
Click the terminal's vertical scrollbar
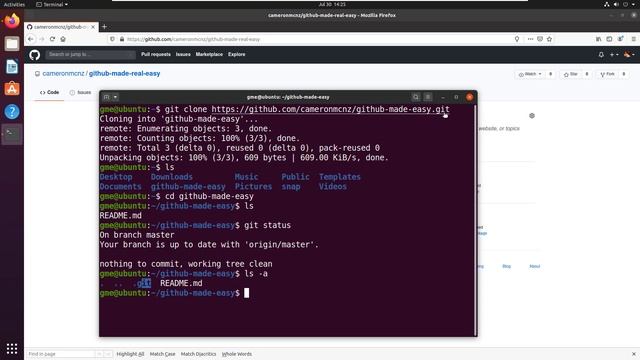click(475, 220)
